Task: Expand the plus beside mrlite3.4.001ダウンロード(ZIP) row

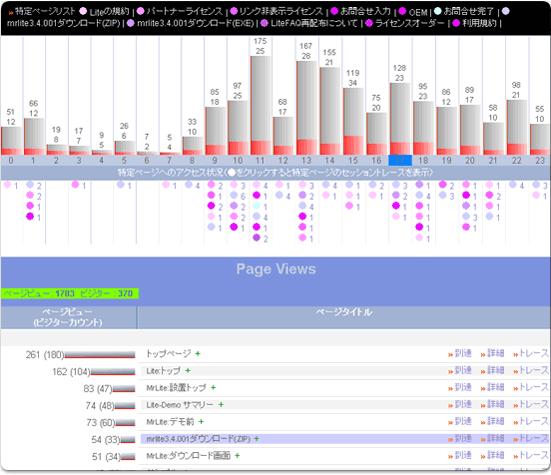Action: pos(257,438)
